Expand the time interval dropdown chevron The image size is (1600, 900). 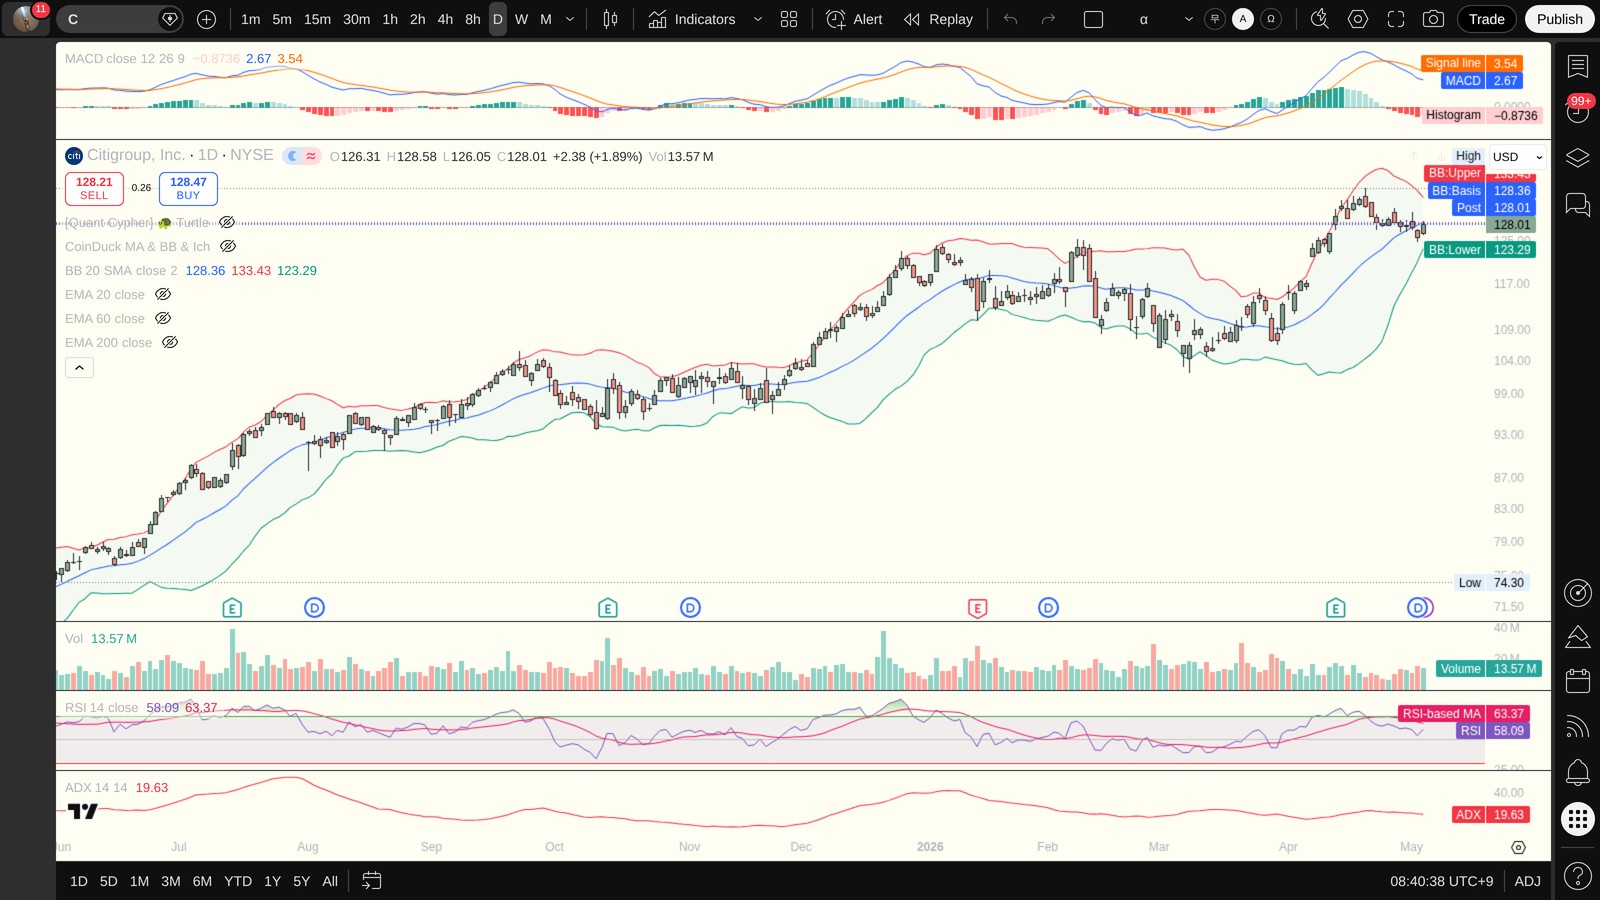tap(570, 19)
